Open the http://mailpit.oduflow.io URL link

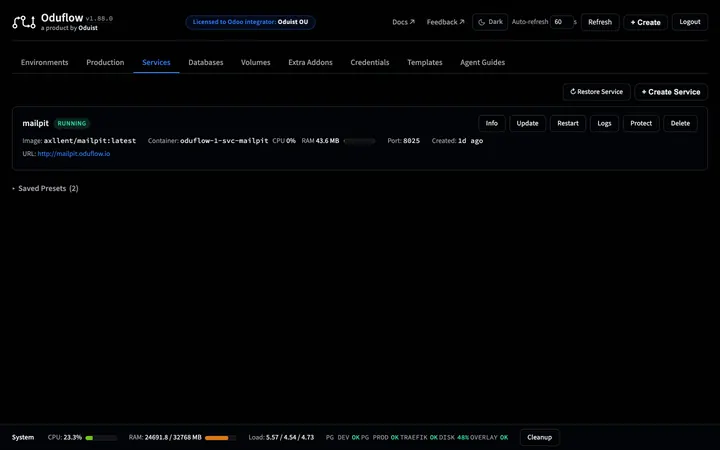tap(74, 154)
